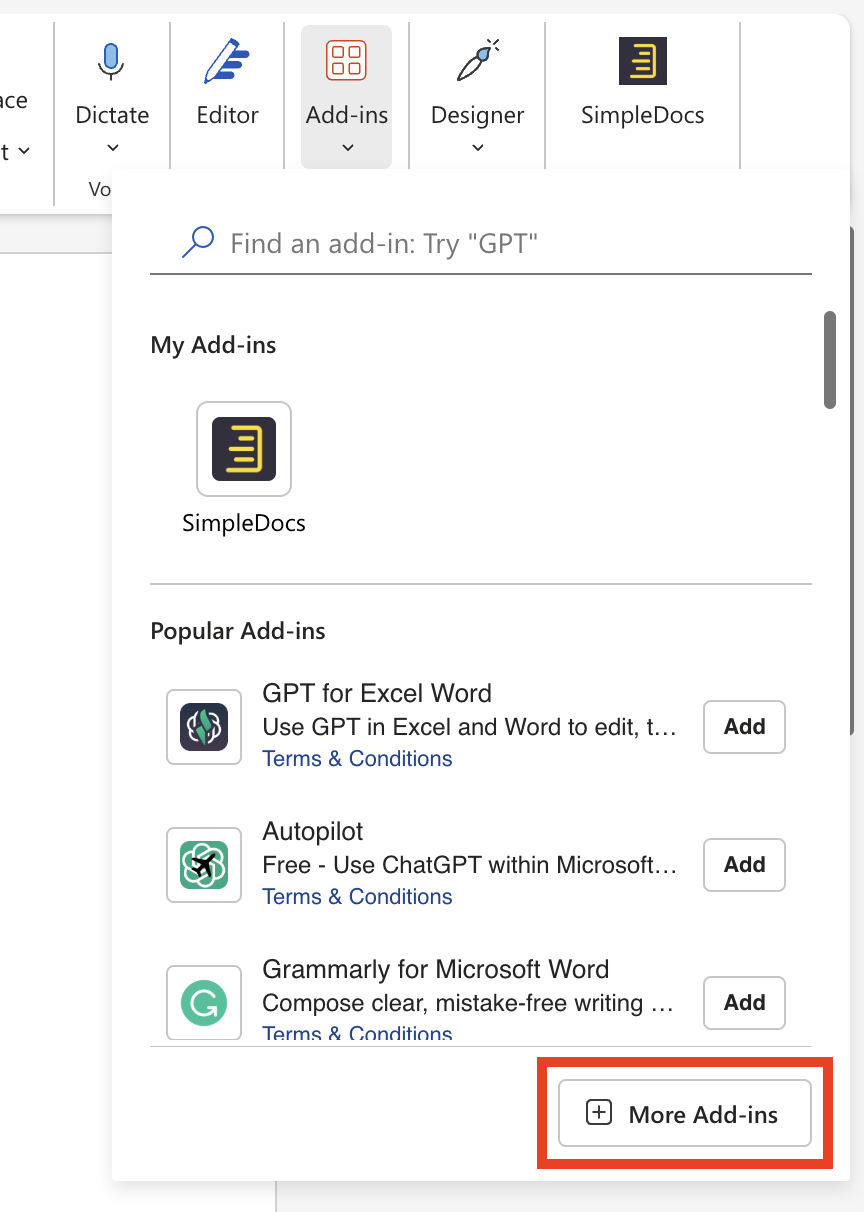The height and width of the screenshot is (1212, 864).
Task: Click Autopilot's Free ChatGPT description text
Action: [470, 865]
